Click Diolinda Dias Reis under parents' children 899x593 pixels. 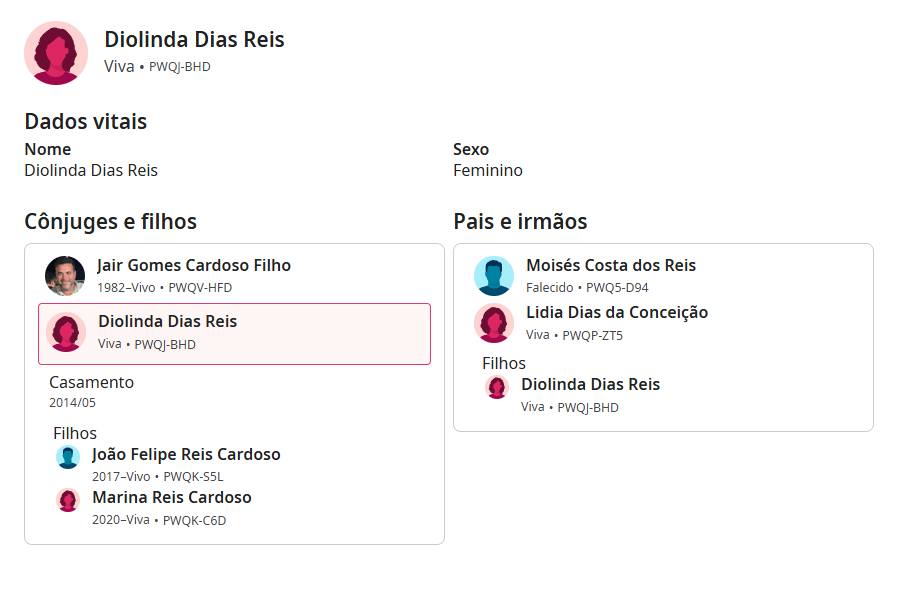pyautogui.click(x=590, y=385)
